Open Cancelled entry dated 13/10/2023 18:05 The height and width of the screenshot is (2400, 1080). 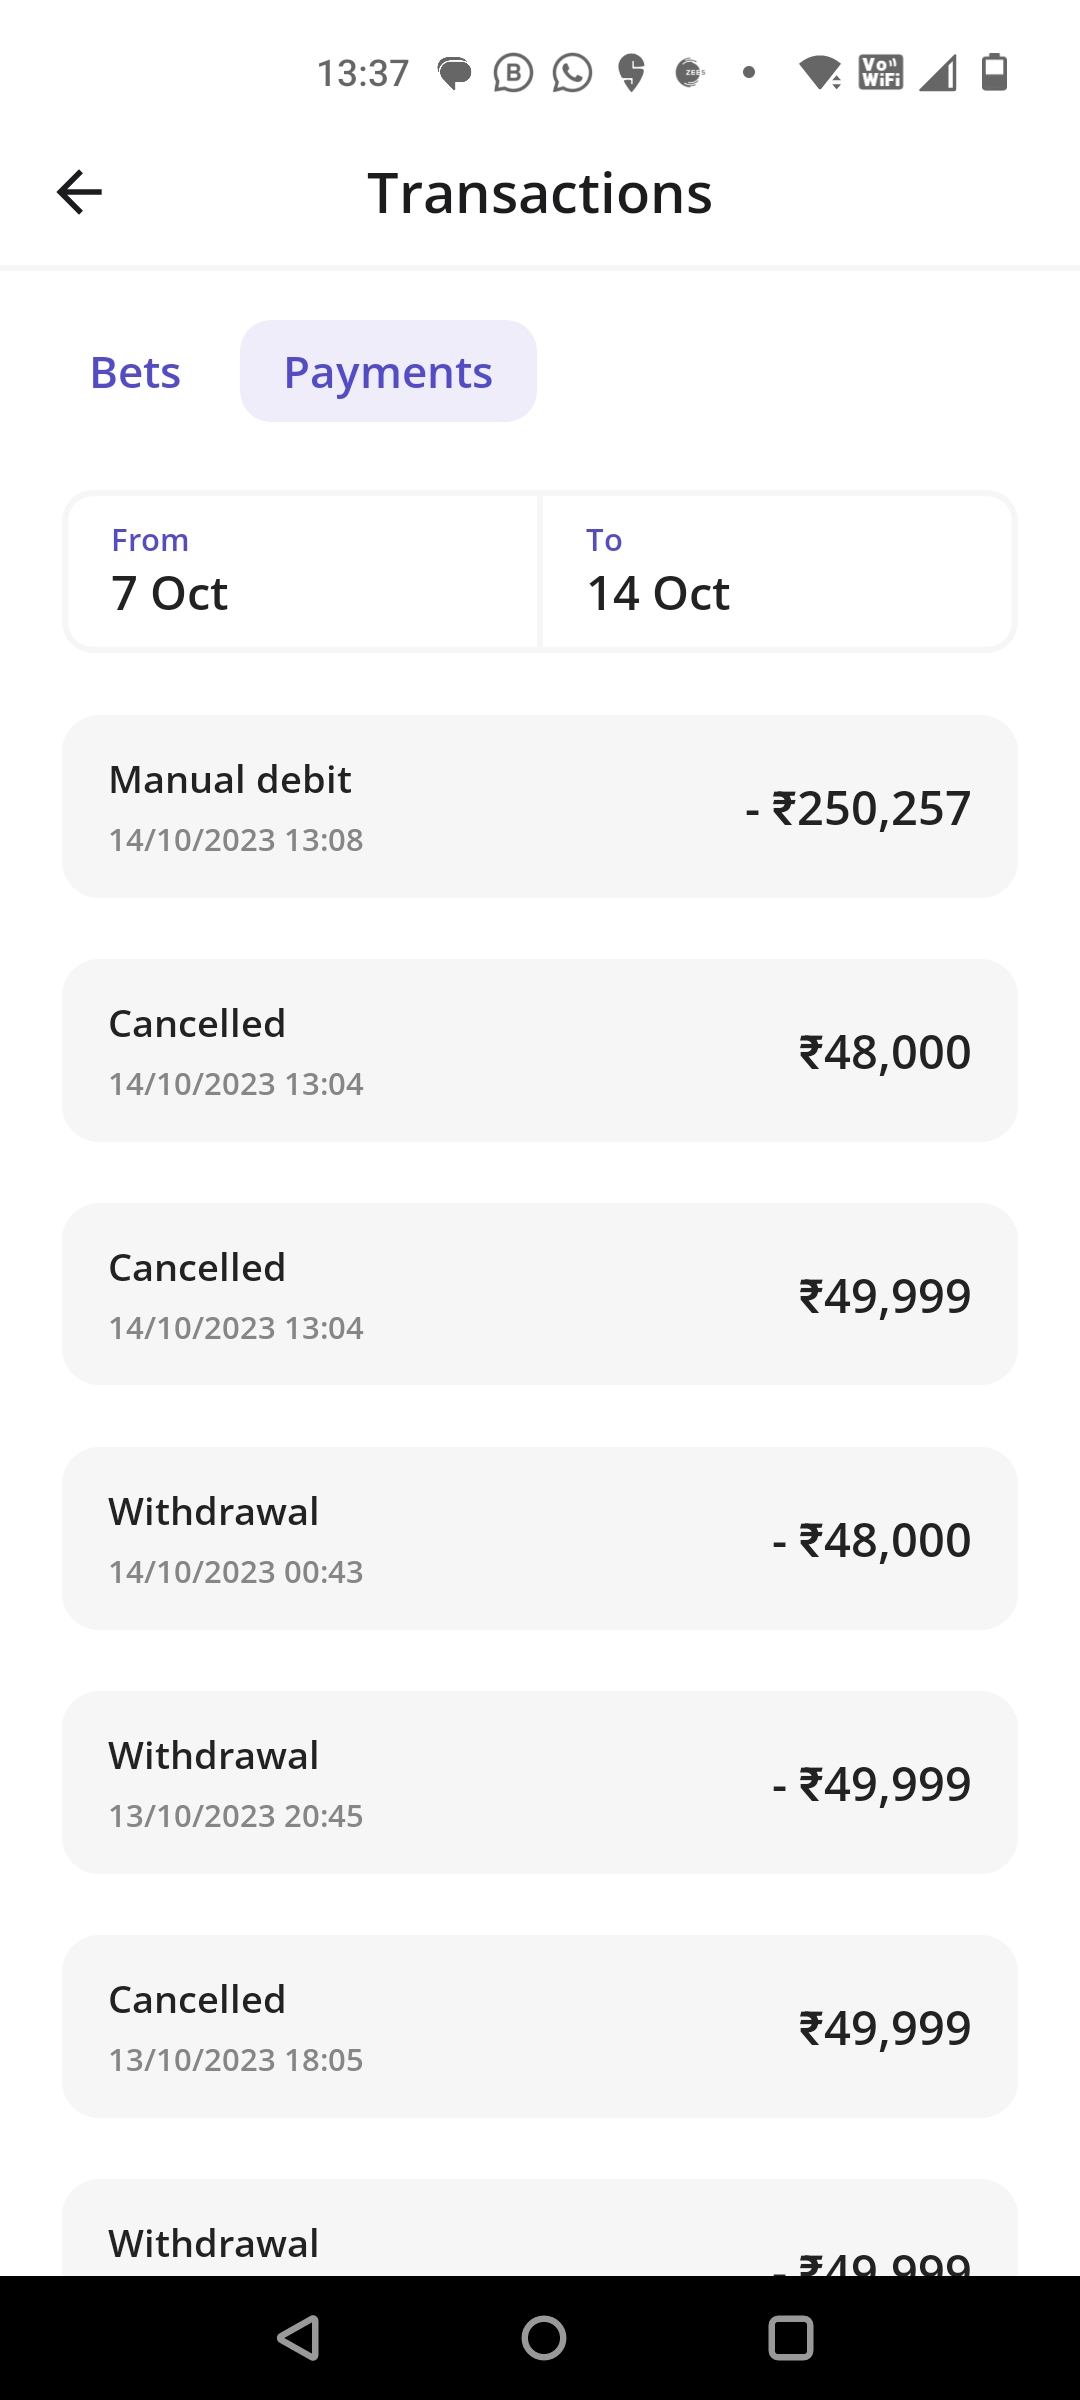coord(540,2026)
